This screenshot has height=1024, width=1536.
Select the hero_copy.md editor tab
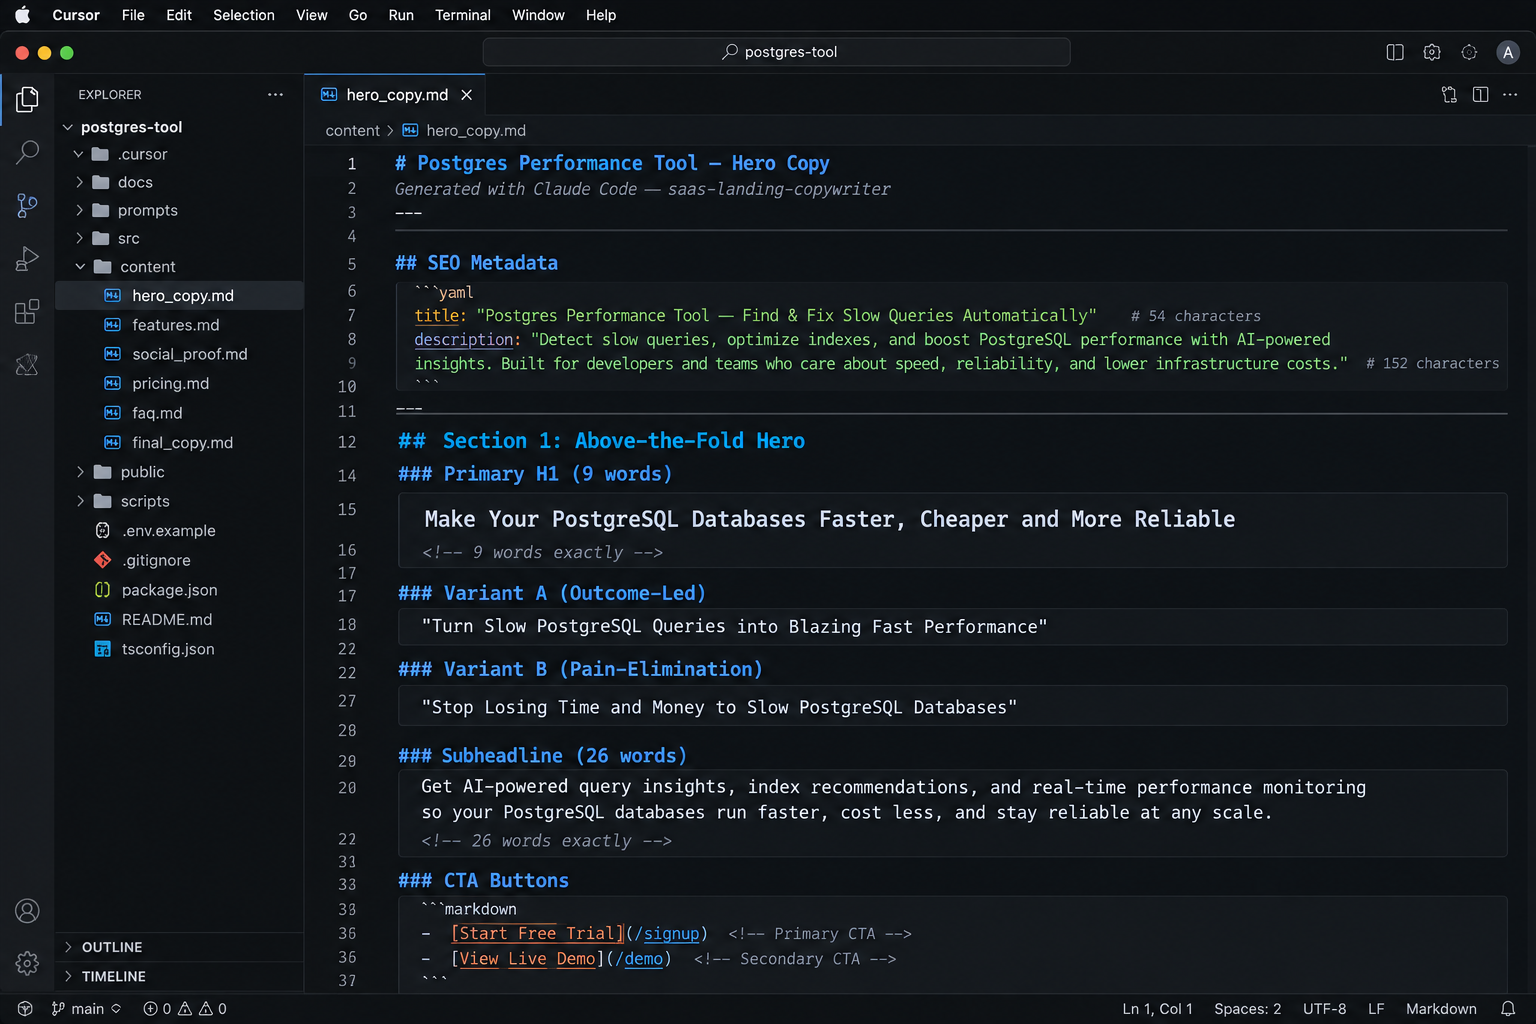click(394, 95)
